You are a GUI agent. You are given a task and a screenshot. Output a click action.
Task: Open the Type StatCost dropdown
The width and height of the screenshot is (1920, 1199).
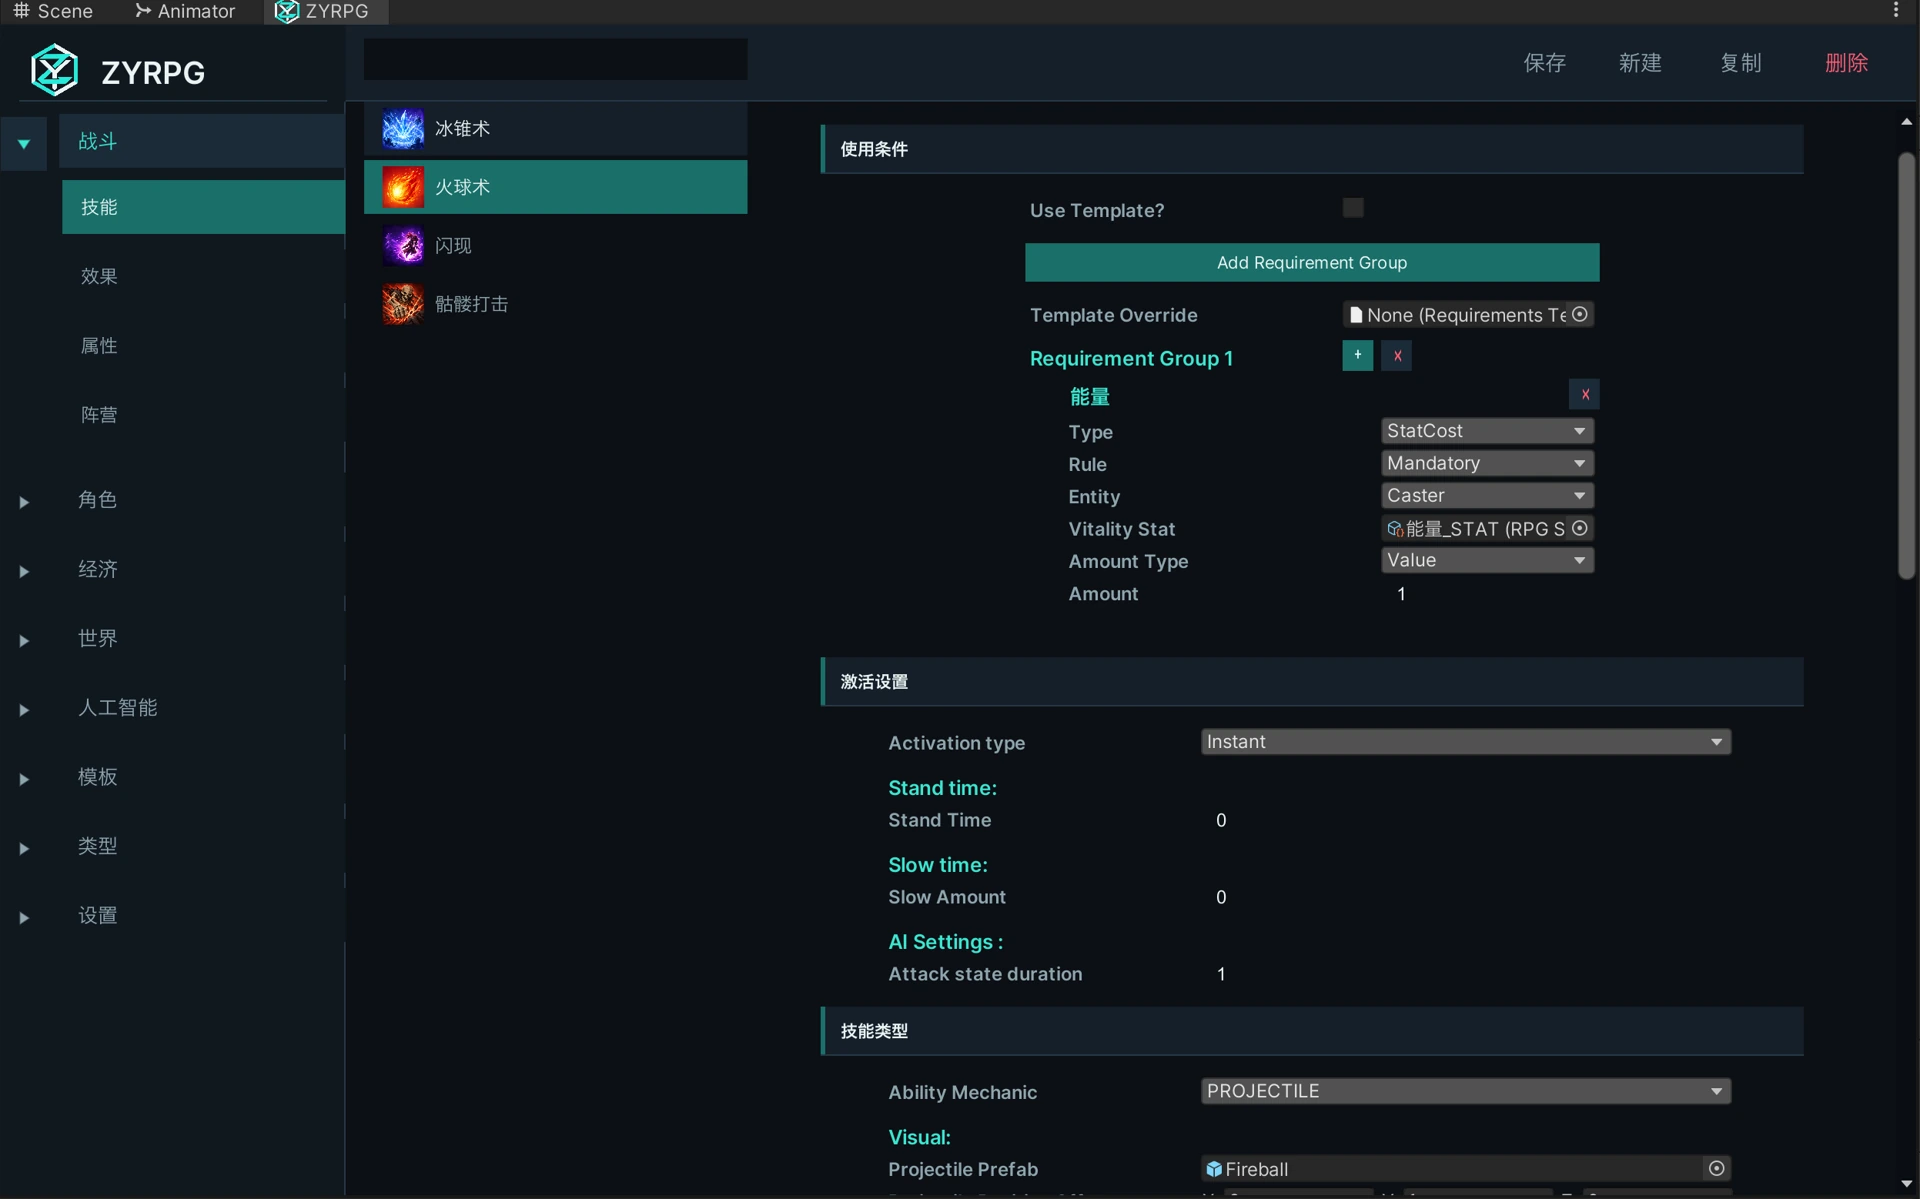tap(1487, 431)
